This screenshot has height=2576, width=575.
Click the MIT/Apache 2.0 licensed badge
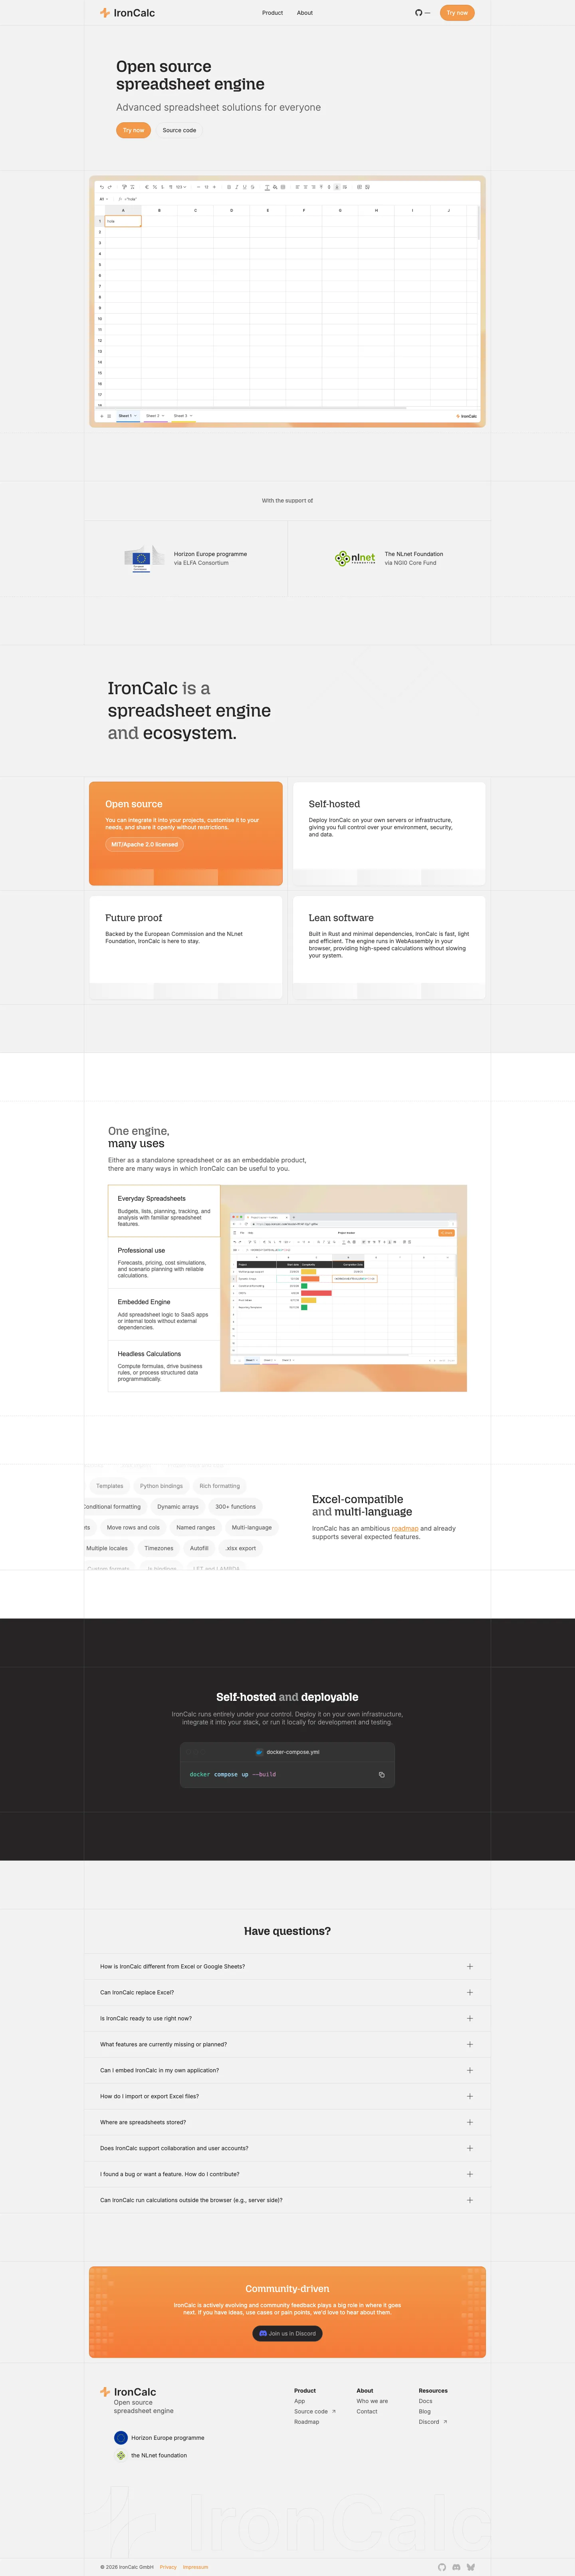coord(144,845)
